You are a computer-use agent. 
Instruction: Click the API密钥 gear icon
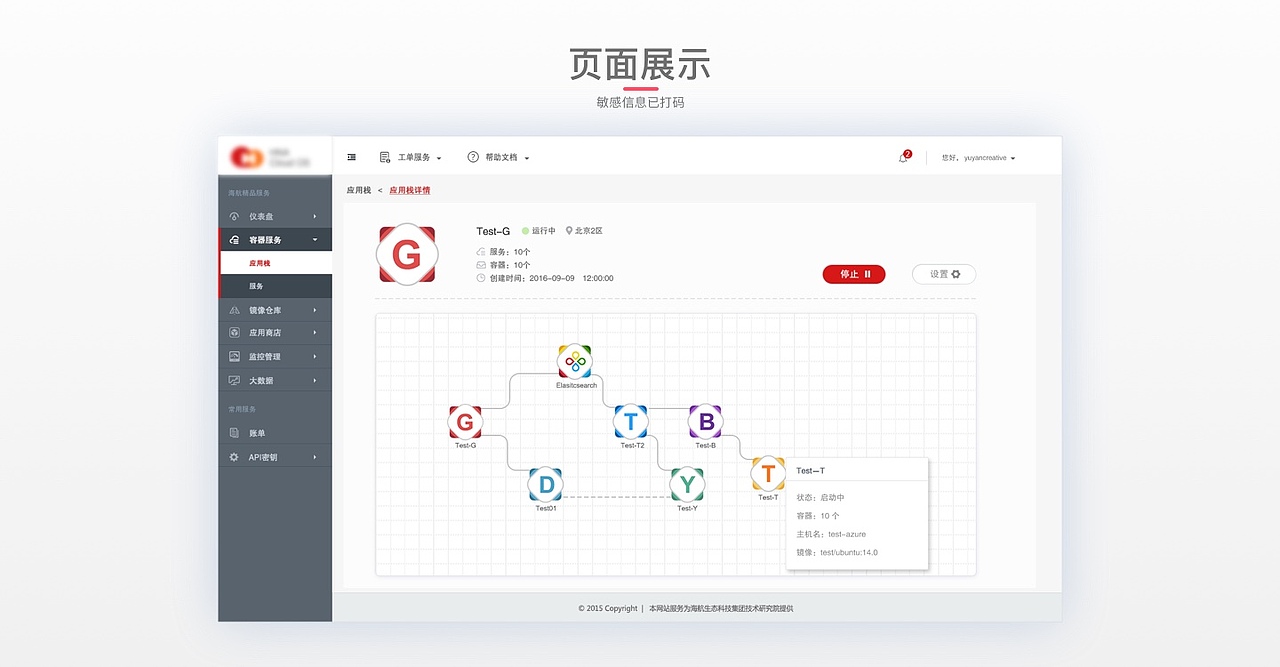click(x=234, y=457)
